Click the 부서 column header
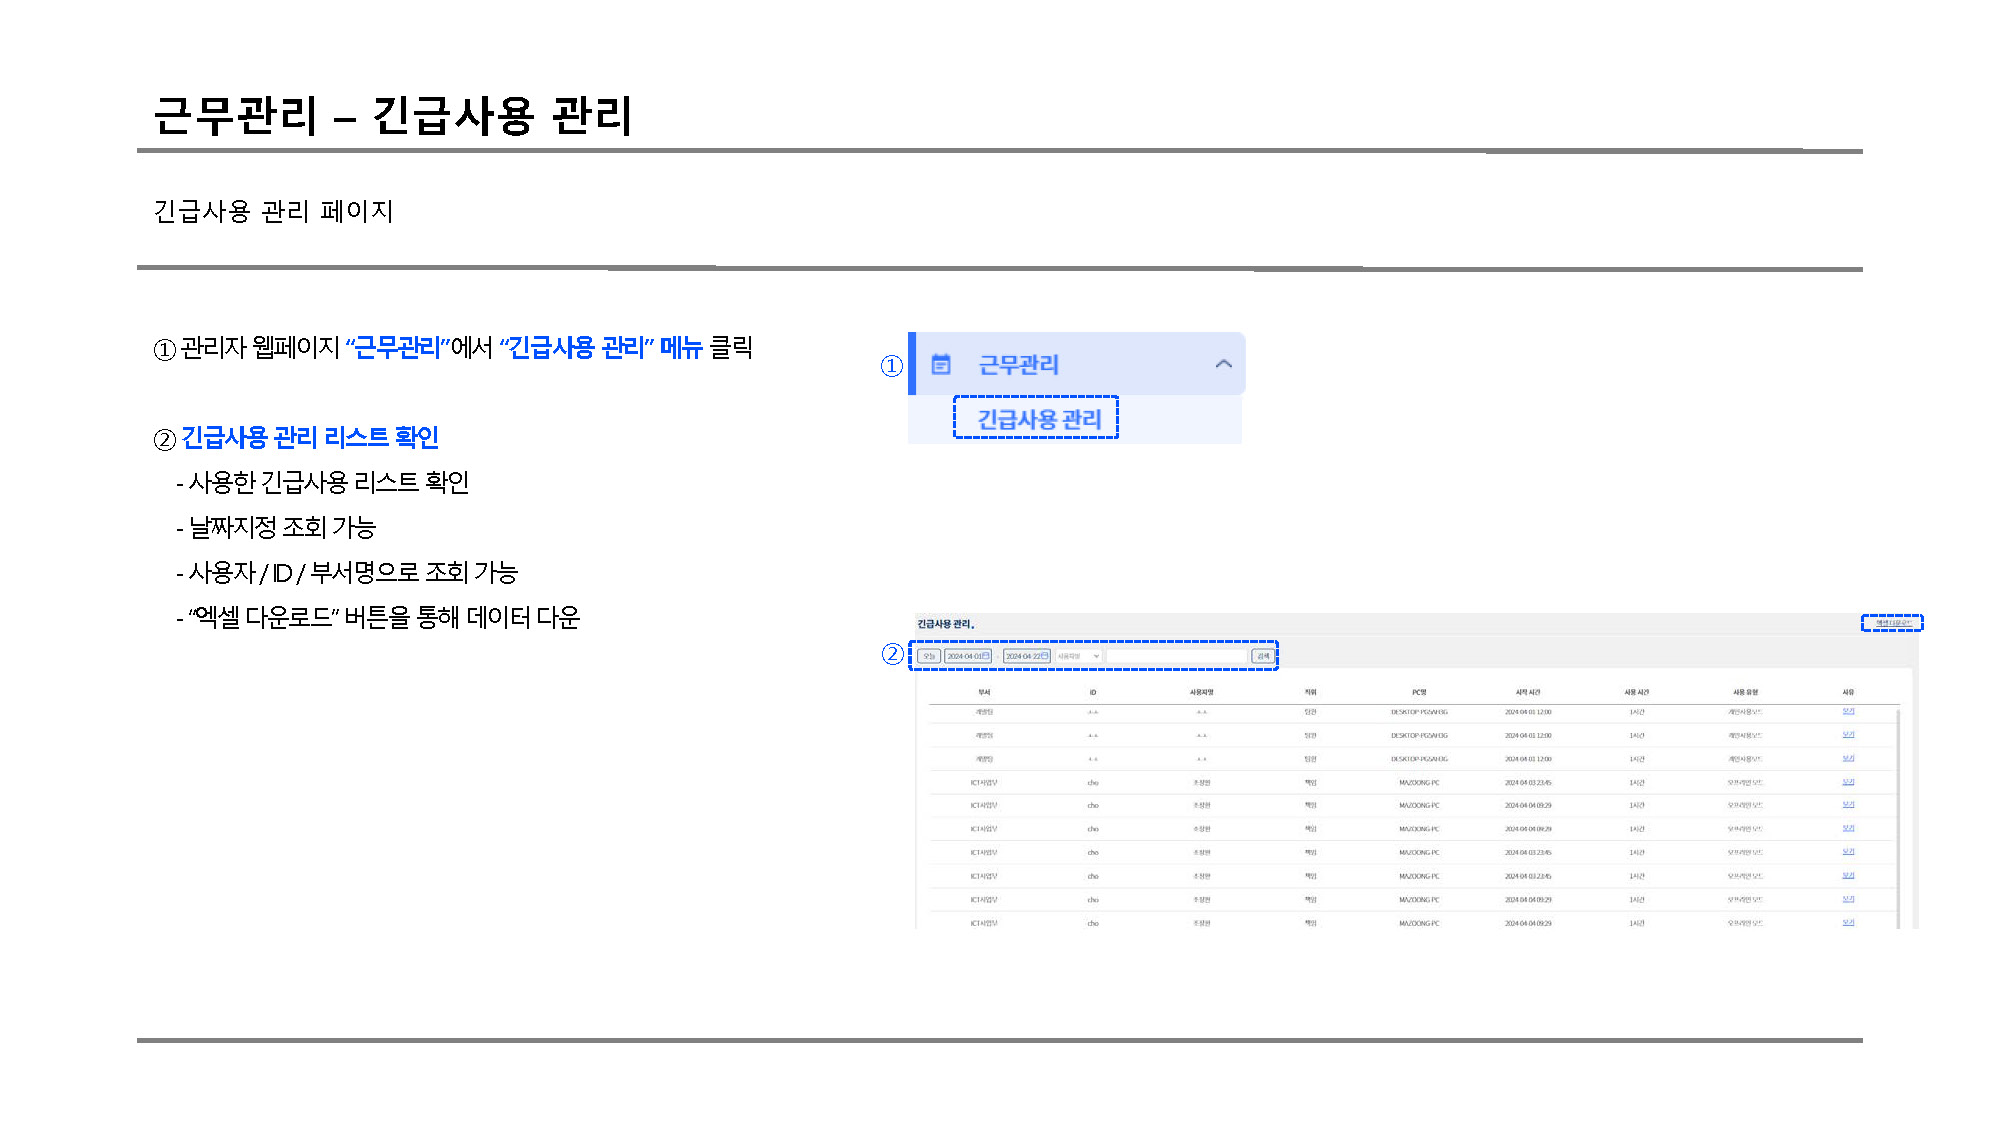Screen dimensions: 2000x1125 [x=984, y=692]
